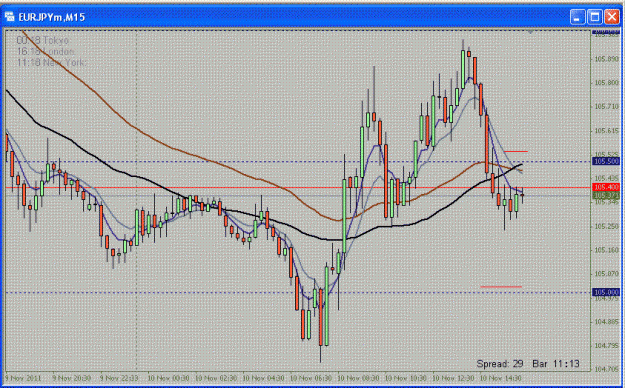This screenshot has height=388, width=625.
Task: Click the '10 Nov 04:30' time axis label
Action: tap(263, 378)
